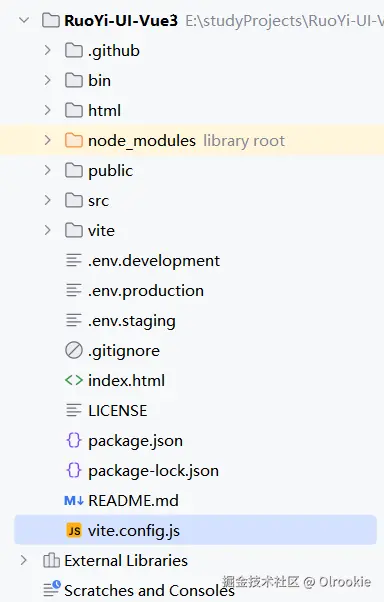Click the JSON icon beside package-lock.json
This screenshot has width=384, height=602.
(x=74, y=470)
